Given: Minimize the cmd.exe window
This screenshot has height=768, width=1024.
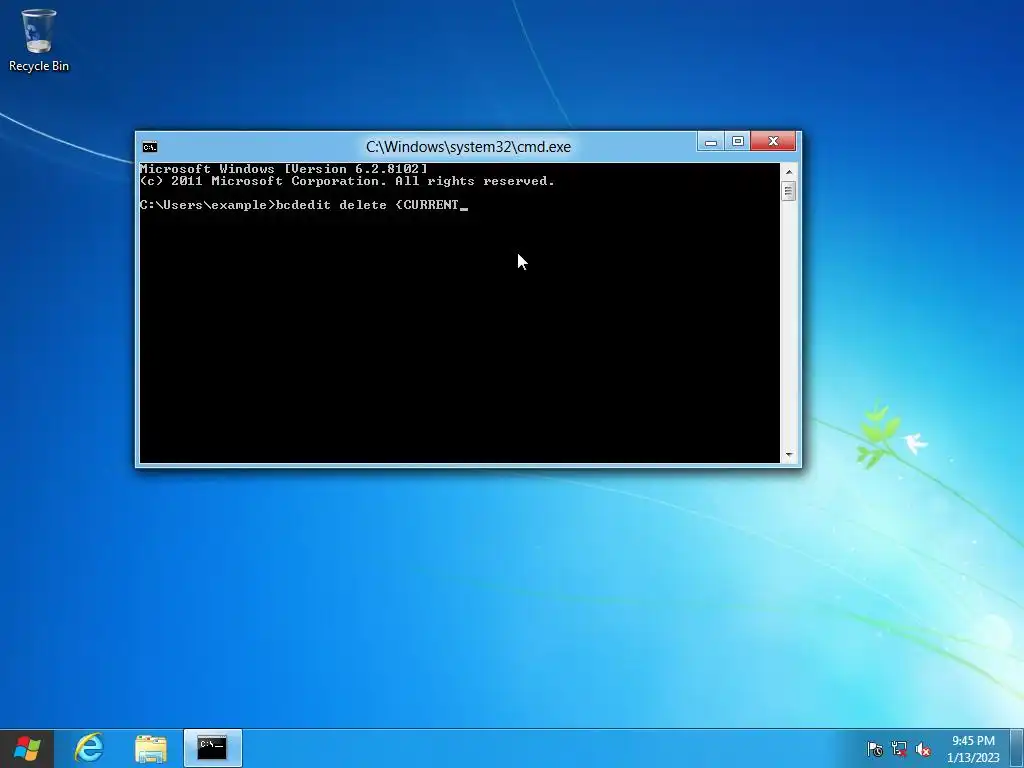Looking at the screenshot, I should [711, 142].
